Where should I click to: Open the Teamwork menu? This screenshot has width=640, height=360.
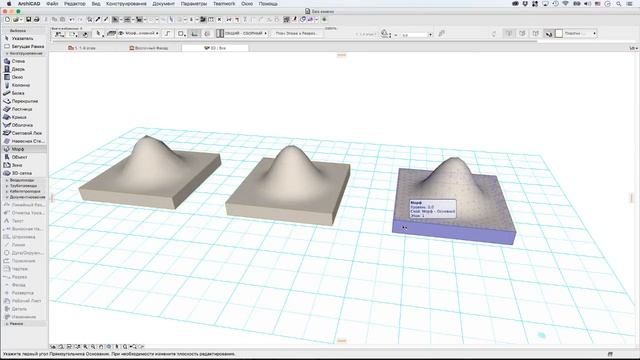point(224,4)
